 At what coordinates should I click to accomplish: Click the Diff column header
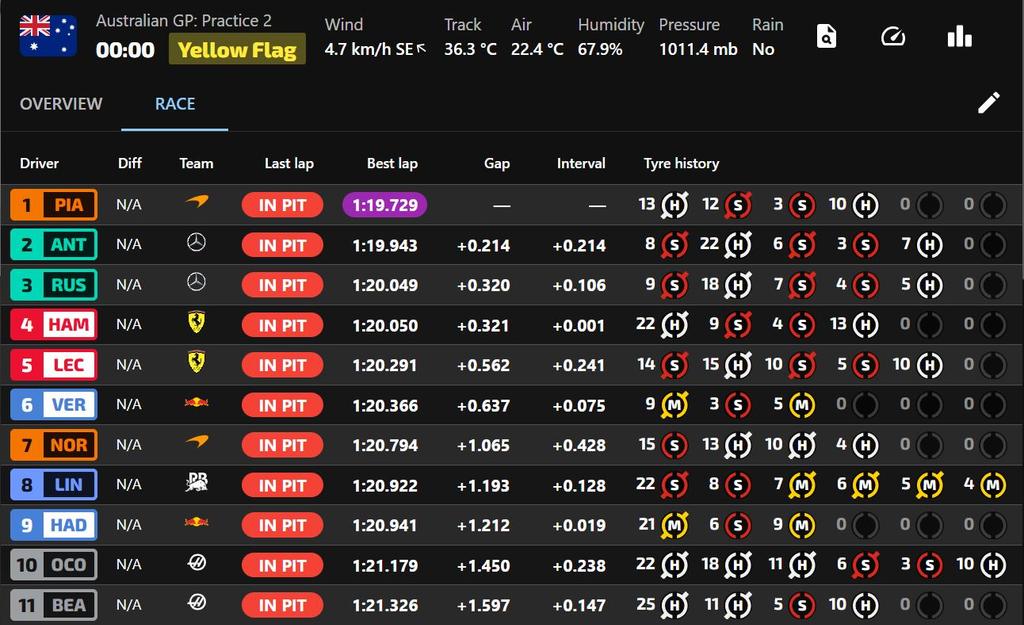pyautogui.click(x=130, y=163)
